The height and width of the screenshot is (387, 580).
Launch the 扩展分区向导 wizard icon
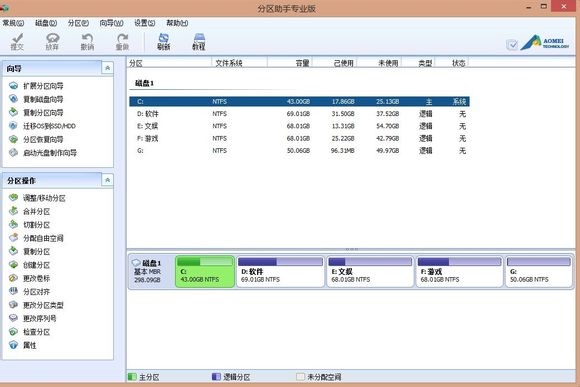tap(13, 86)
